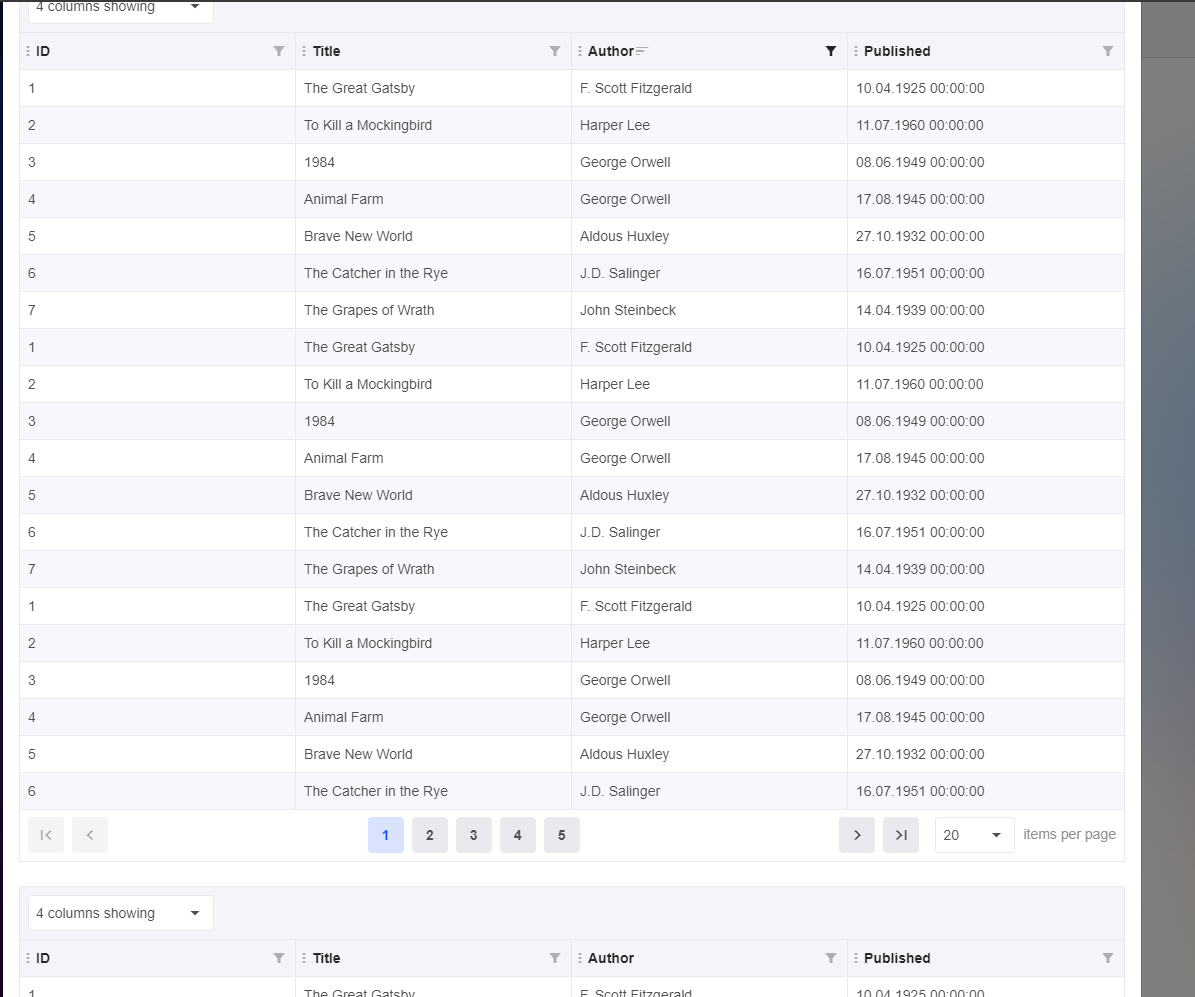The width and height of the screenshot is (1195, 997).
Task: Open the top '4 columns showing' picker
Action: point(120,9)
